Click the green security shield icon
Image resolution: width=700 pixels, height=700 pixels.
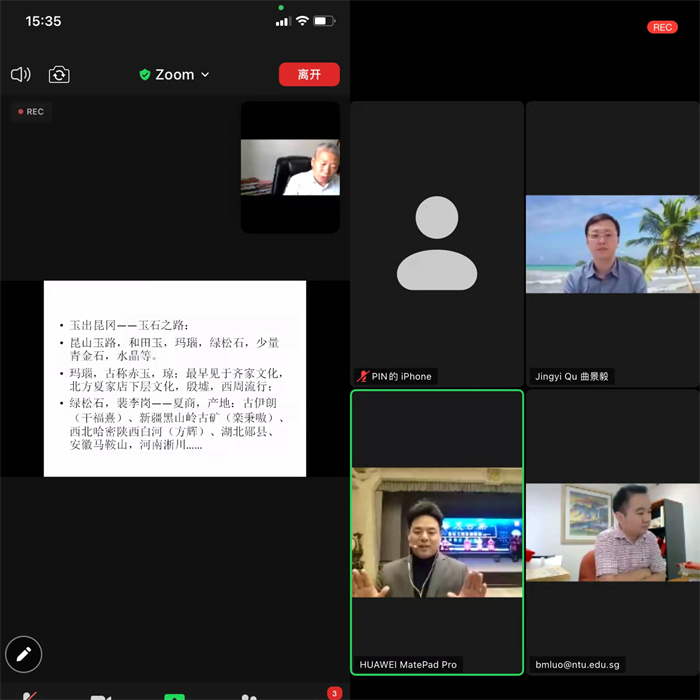(145, 75)
